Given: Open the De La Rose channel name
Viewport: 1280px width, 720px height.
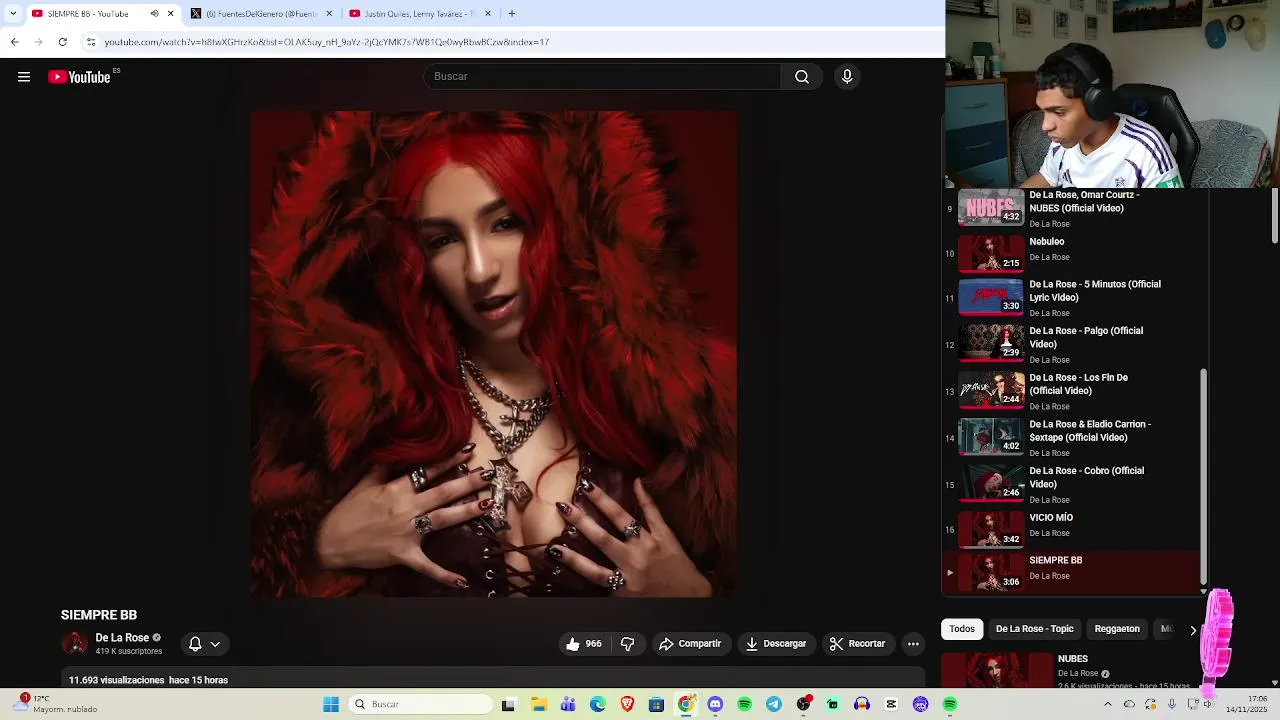Looking at the screenshot, I should pyautogui.click(x=122, y=638).
